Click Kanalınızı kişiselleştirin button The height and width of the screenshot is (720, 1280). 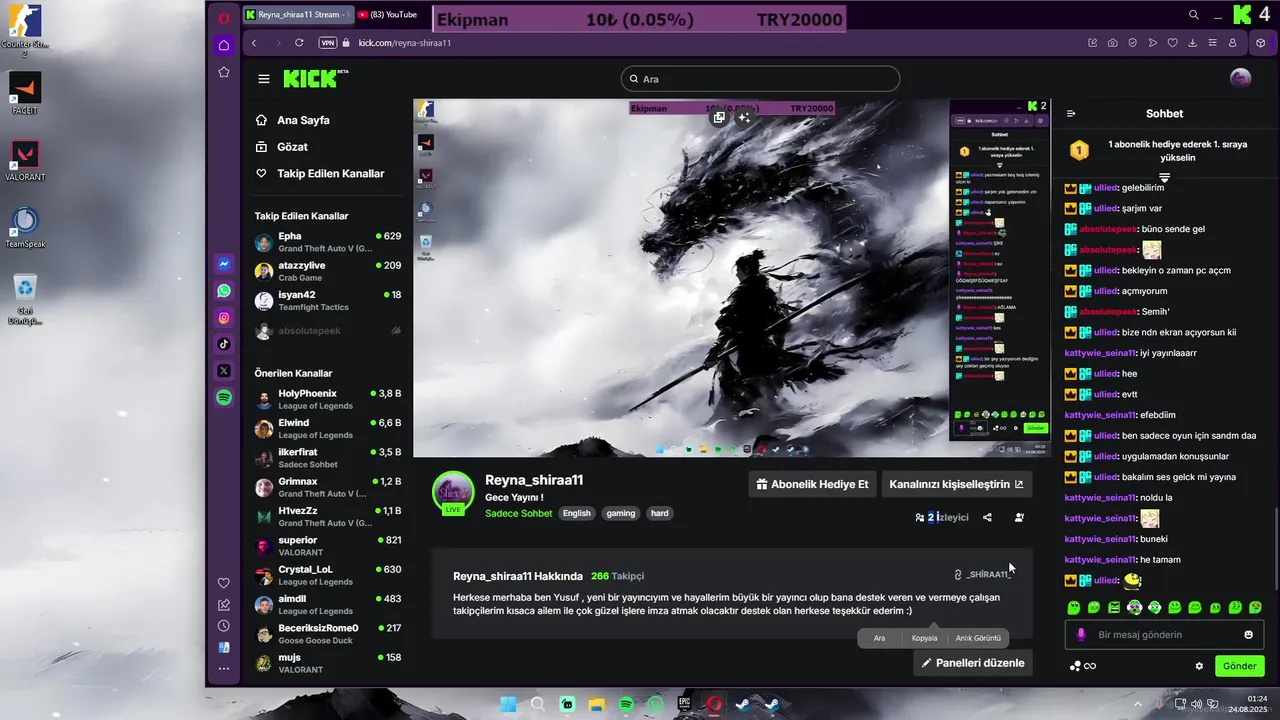tap(956, 484)
